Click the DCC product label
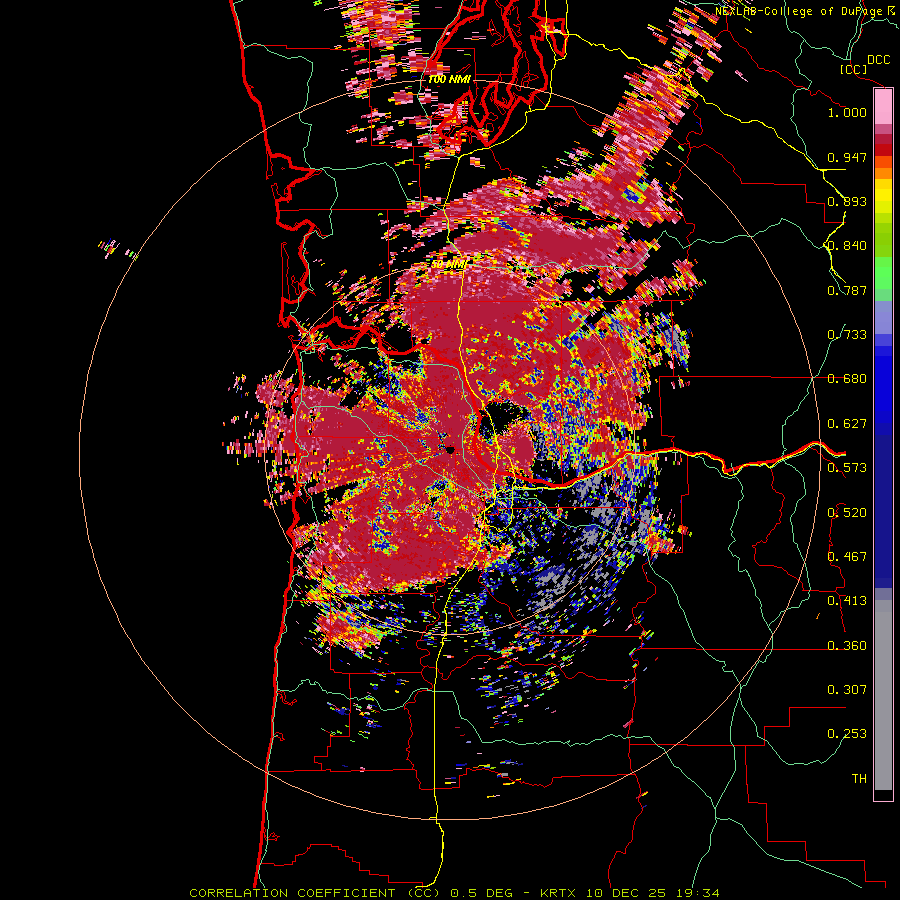Image resolution: width=900 pixels, height=900 pixels. [879, 60]
